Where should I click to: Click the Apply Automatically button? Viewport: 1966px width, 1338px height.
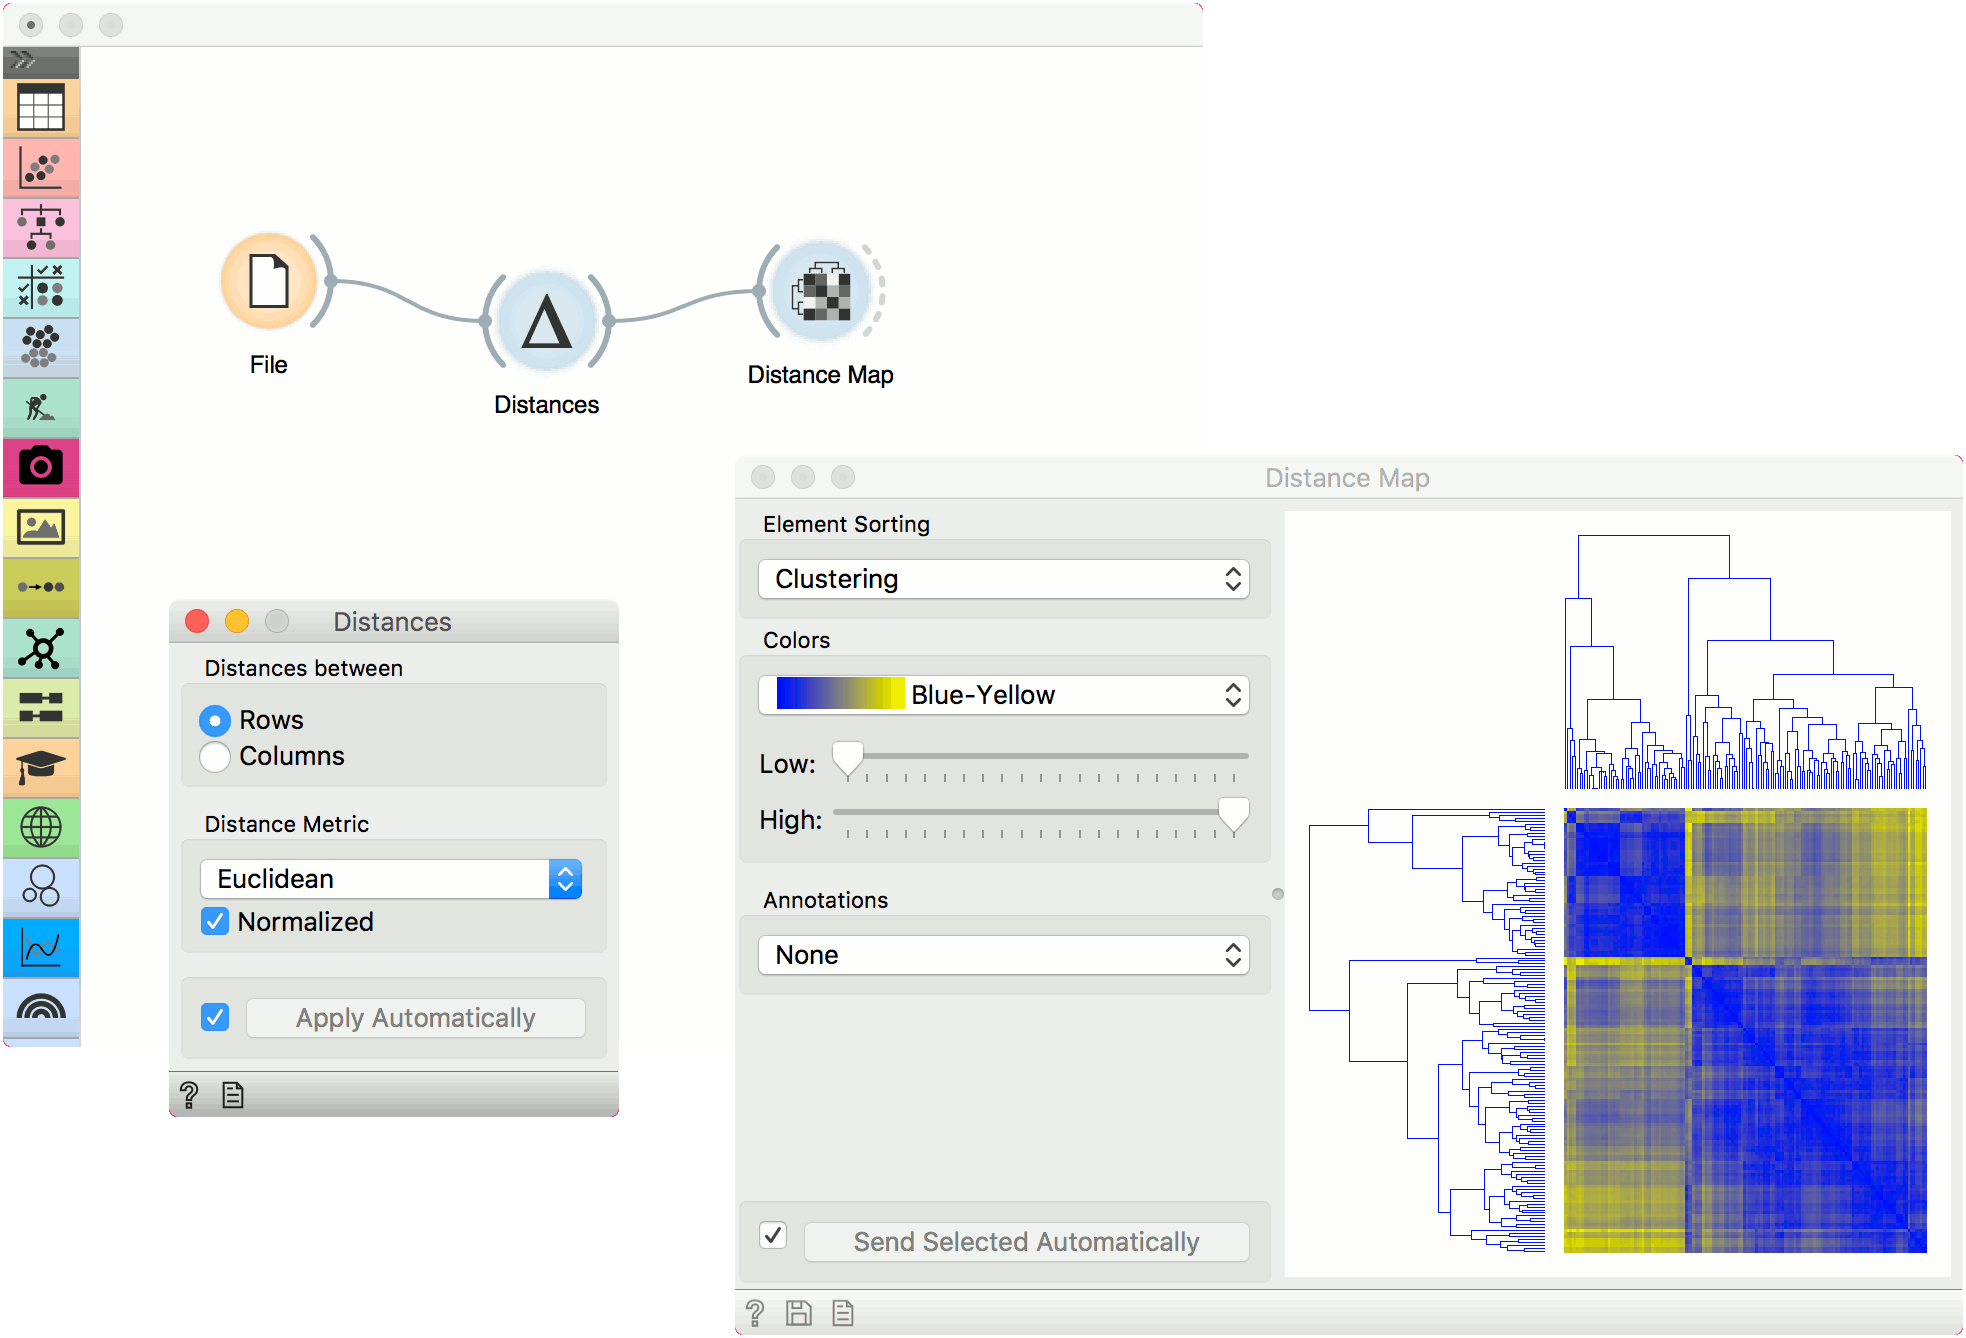[x=415, y=1018]
